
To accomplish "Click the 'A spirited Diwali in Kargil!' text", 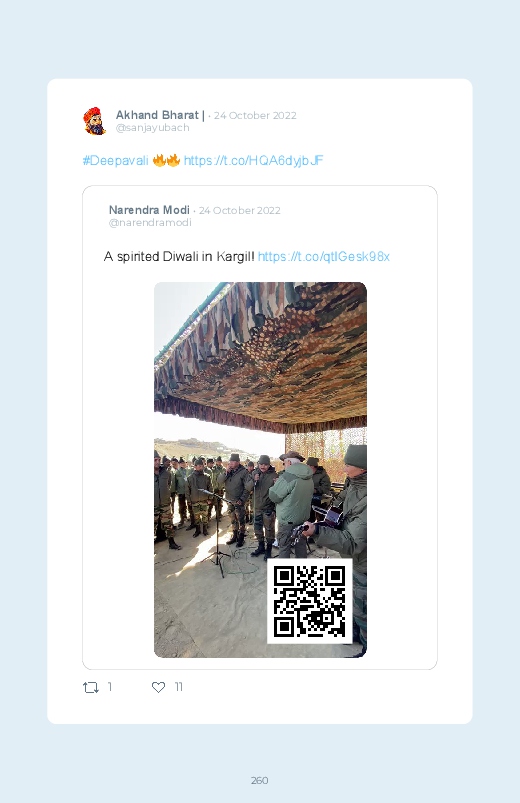I will click(x=179, y=257).
